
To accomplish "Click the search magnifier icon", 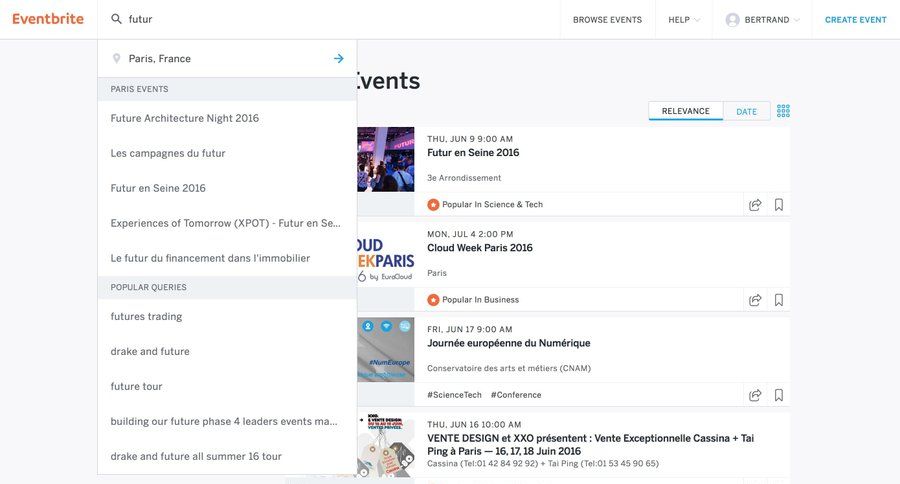I will 116,19.
